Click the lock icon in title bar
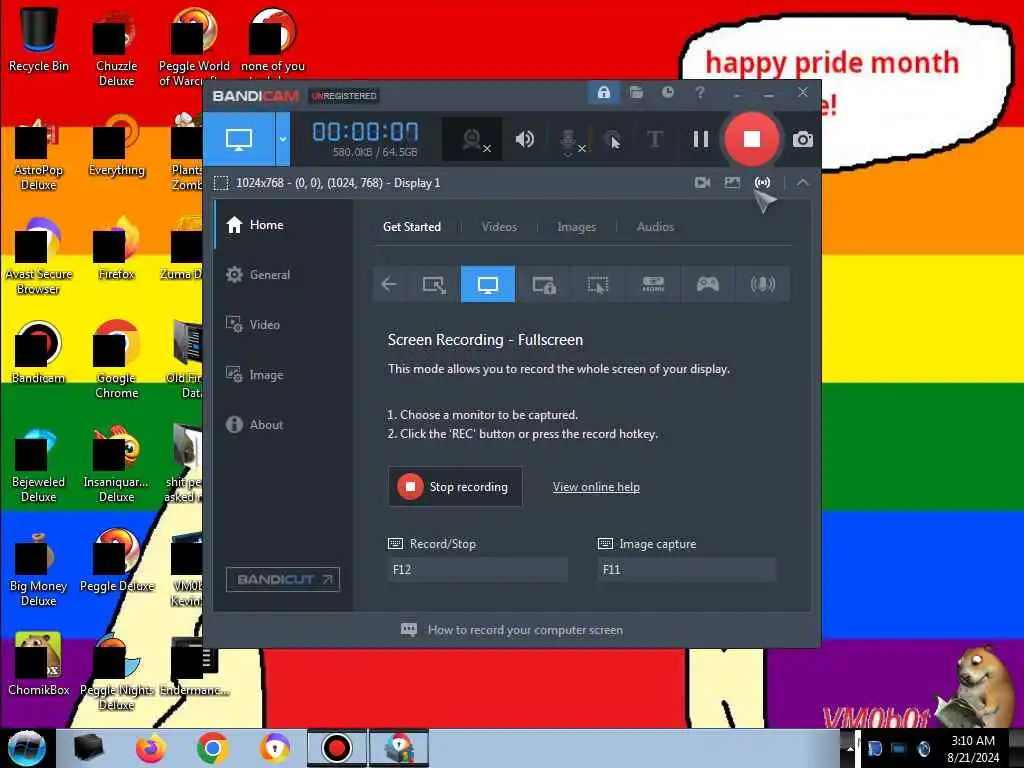 click(x=603, y=93)
